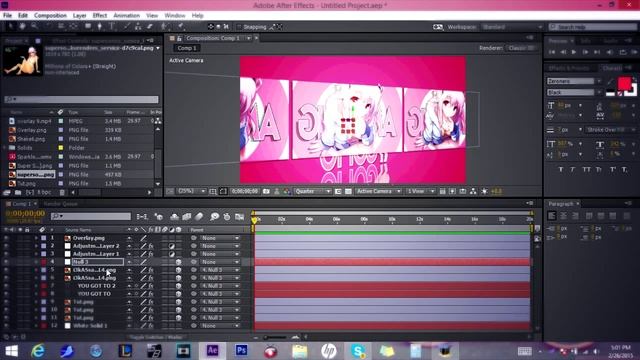Image resolution: width=640 pixels, height=360 pixels.
Task: Toggle the Snapping checkbox
Action: coord(239,27)
